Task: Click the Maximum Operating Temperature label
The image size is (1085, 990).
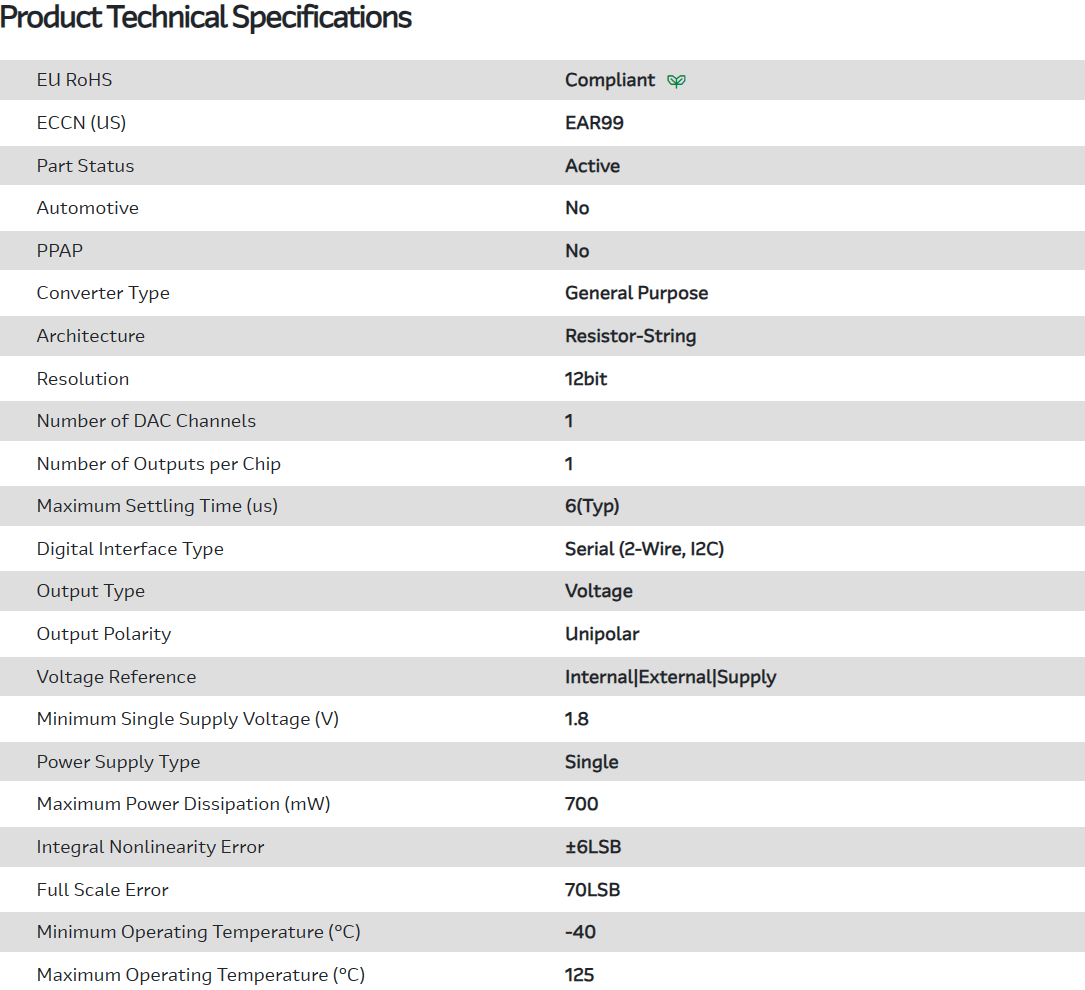Action: coord(200,975)
